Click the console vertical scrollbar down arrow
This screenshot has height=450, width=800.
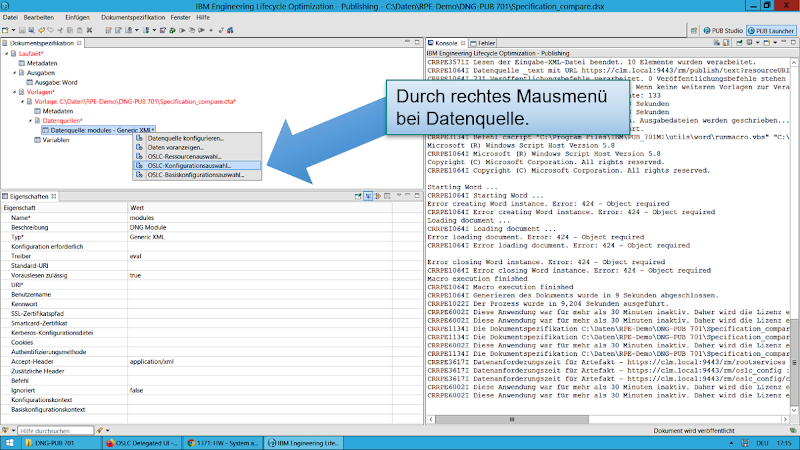(x=794, y=410)
